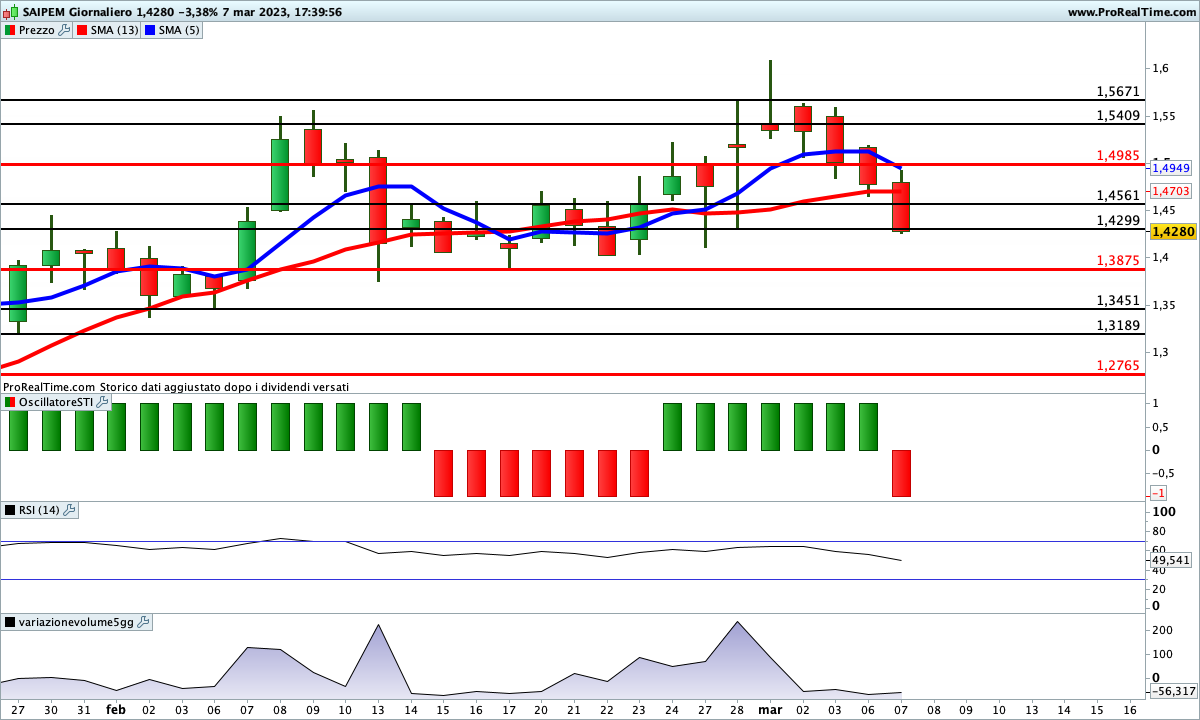Click the red SMA (13) color swatch
Viewport: 1200px width, 720px height.
pyautogui.click(x=82, y=30)
